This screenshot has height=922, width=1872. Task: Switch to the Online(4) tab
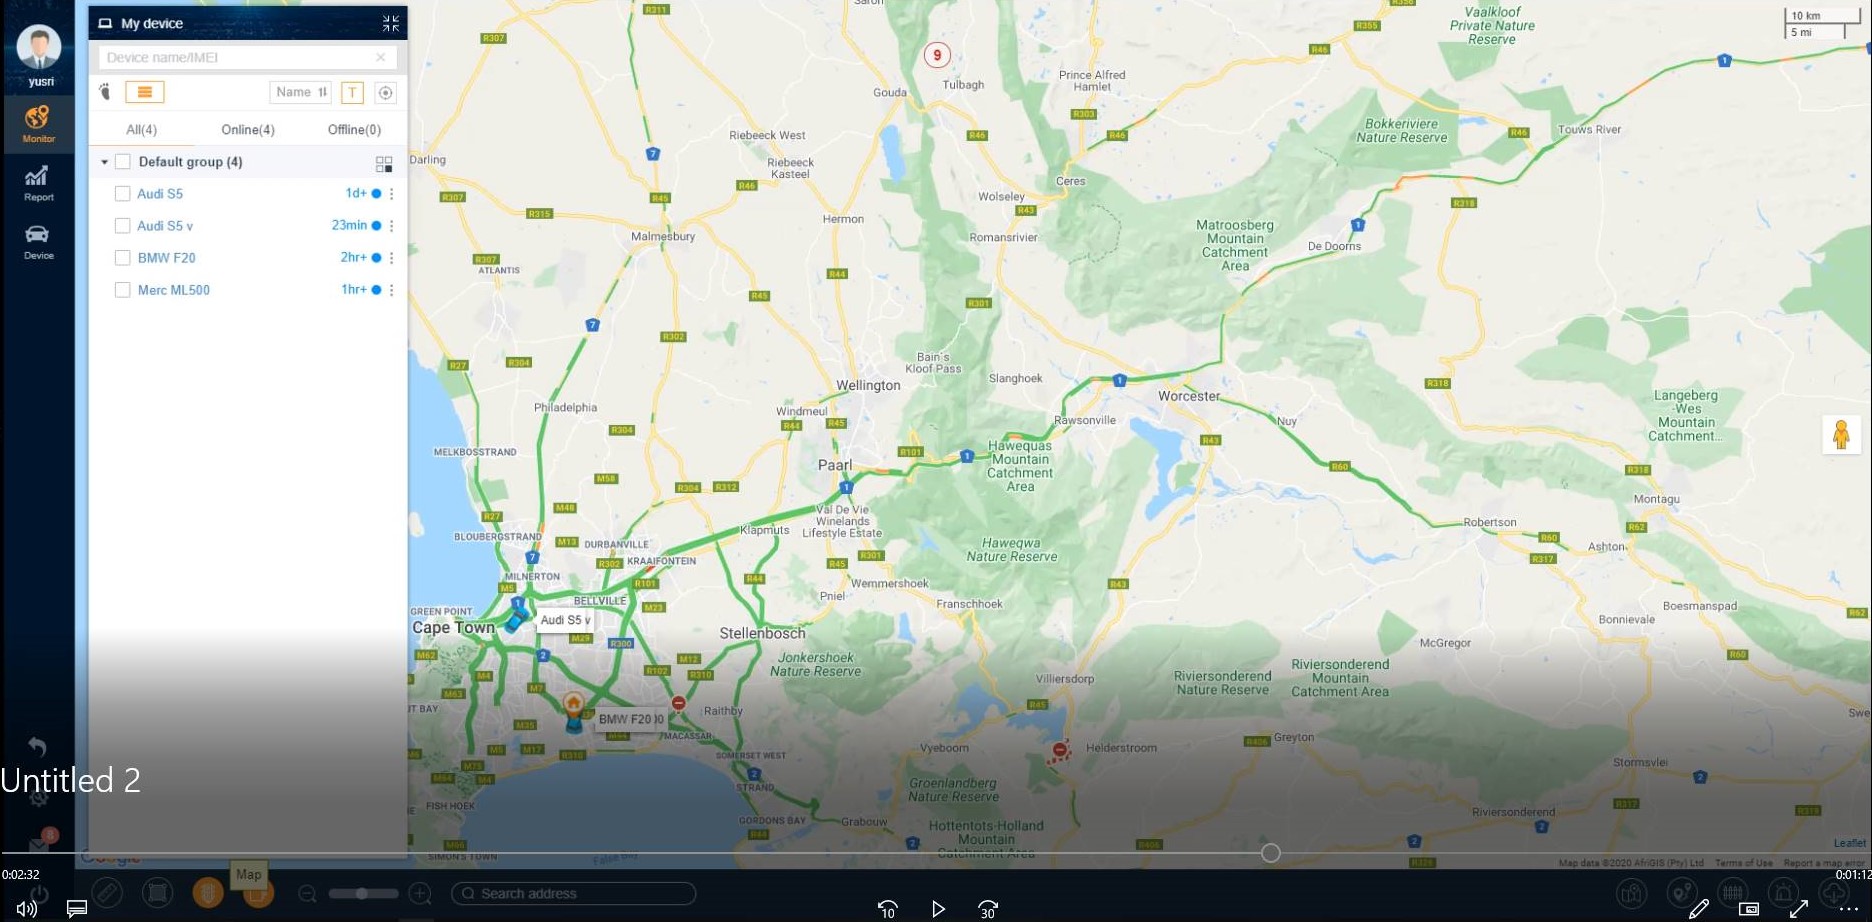click(x=248, y=130)
